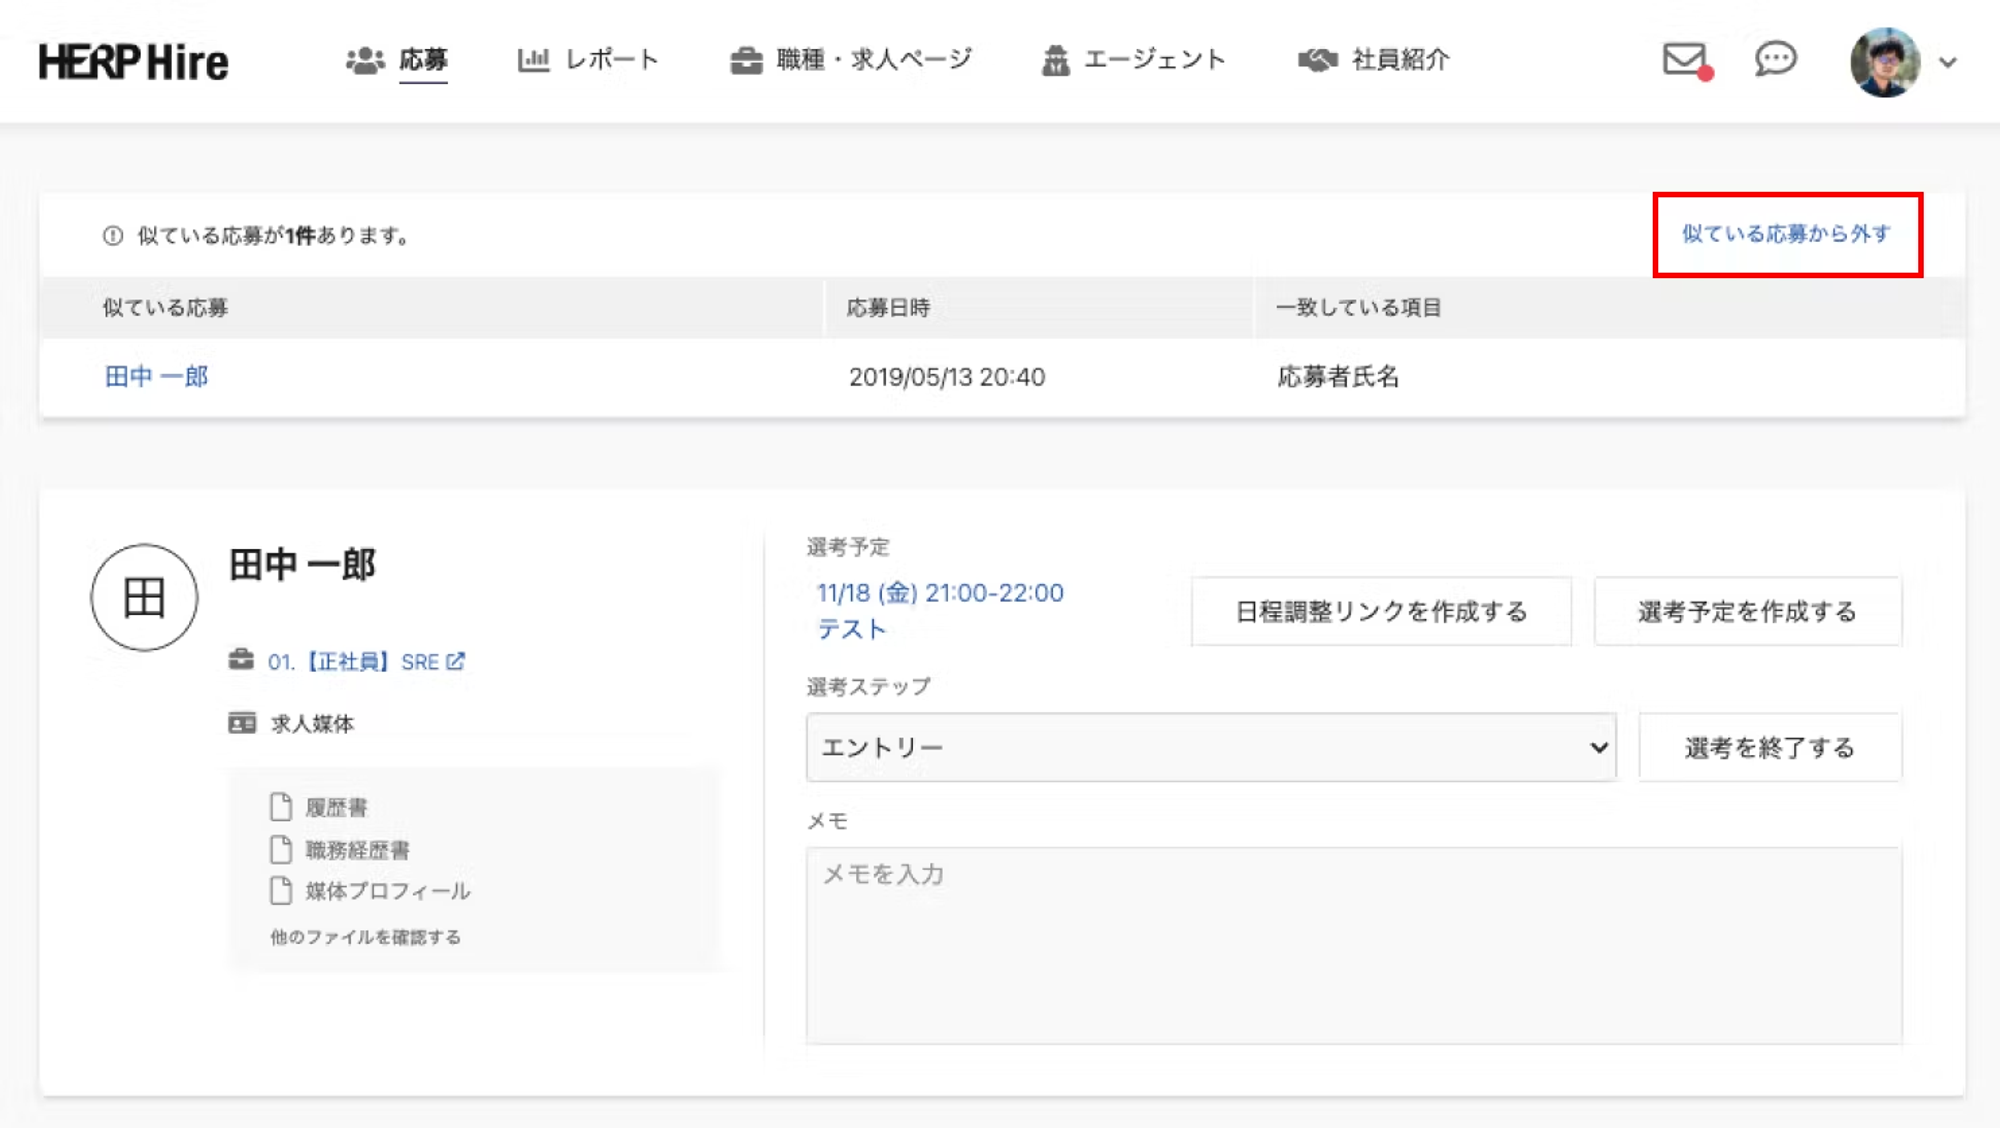Go to the レポート menu
Viewport: 2000px width, 1128px height.
(588, 60)
